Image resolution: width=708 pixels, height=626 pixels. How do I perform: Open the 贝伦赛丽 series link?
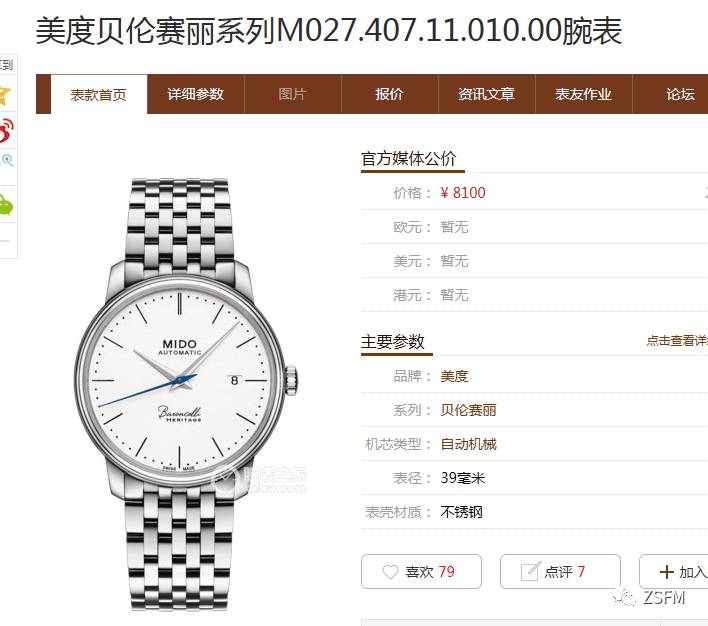coord(468,410)
